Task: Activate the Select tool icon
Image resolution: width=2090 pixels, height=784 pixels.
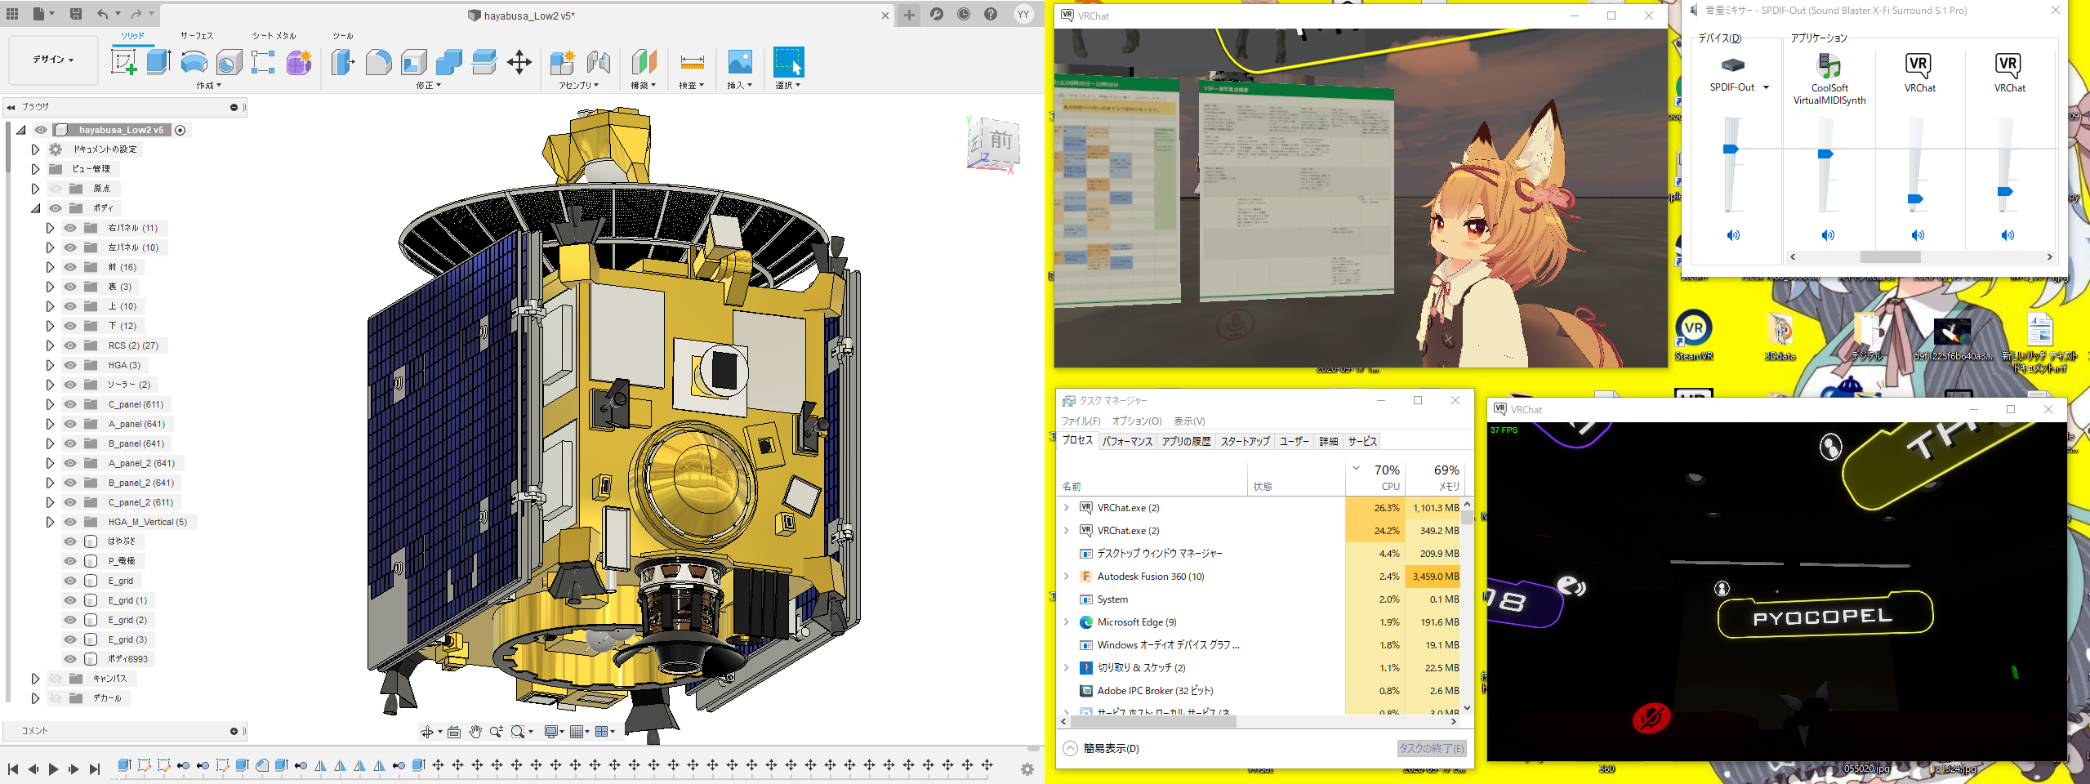Action: 788,62
